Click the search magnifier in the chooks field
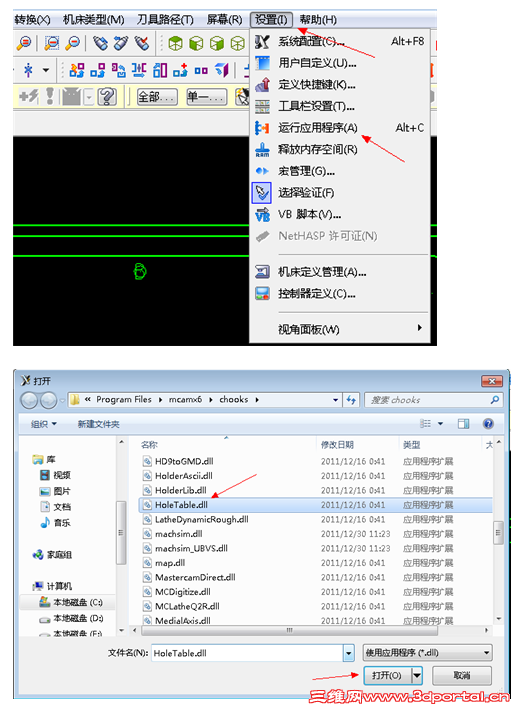Screen dimensions: 529x710 coord(495,400)
